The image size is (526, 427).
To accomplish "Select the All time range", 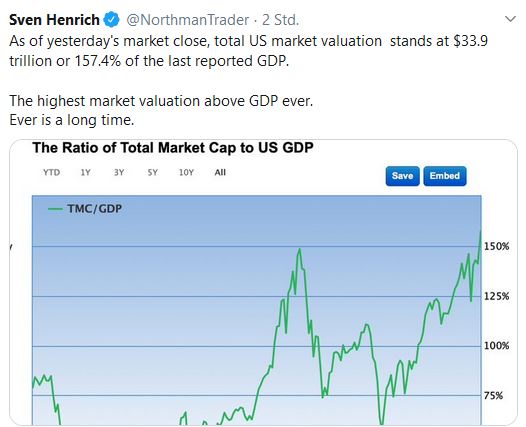I will [x=220, y=172].
